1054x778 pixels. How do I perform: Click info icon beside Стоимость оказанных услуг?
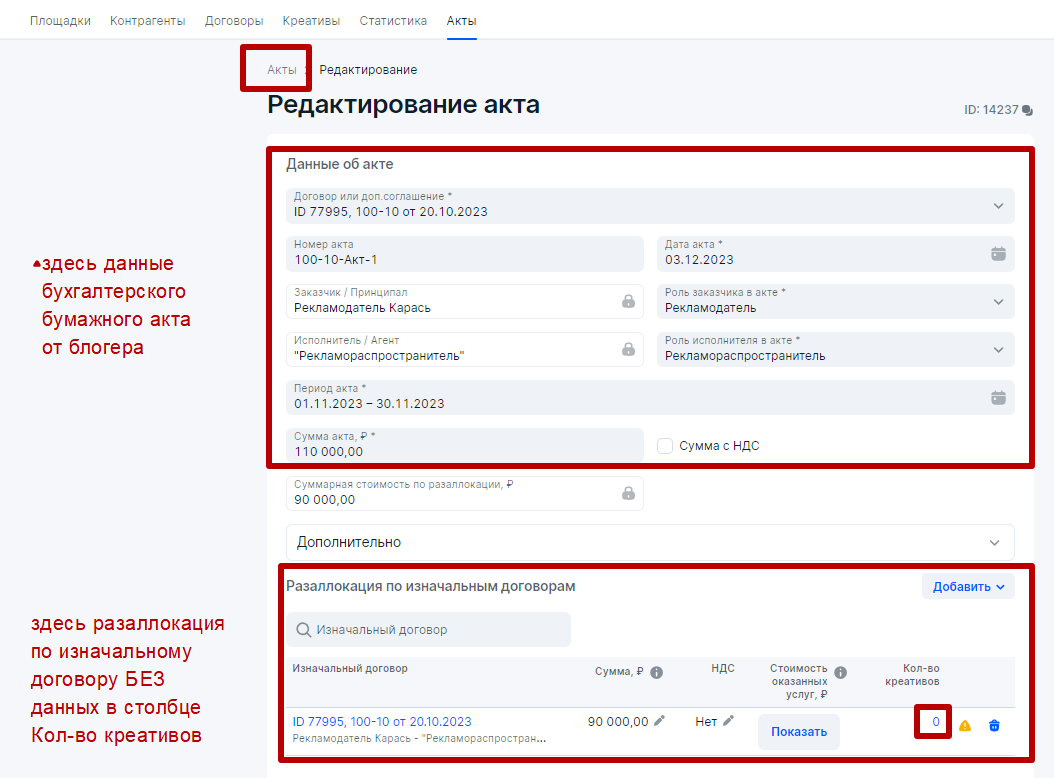click(840, 673)
